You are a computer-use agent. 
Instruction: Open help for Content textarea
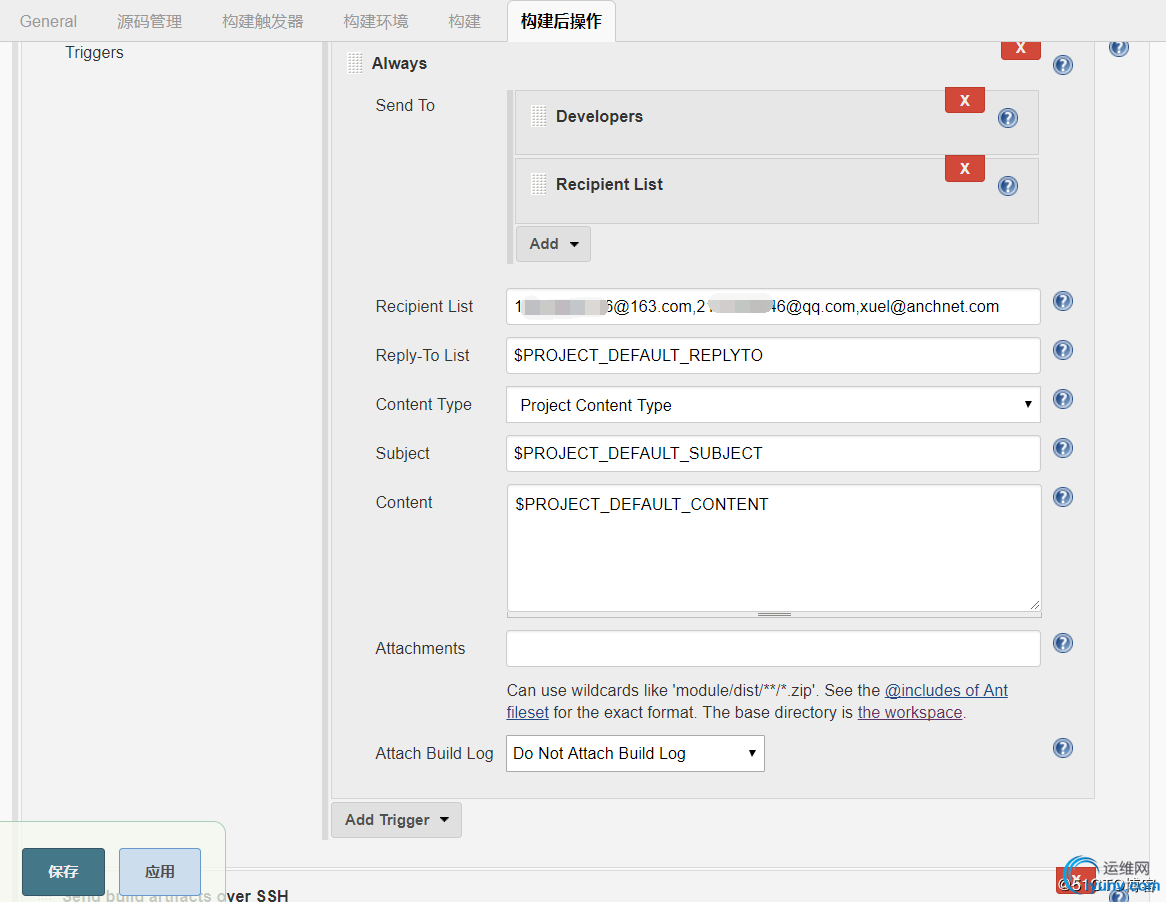1063,497
